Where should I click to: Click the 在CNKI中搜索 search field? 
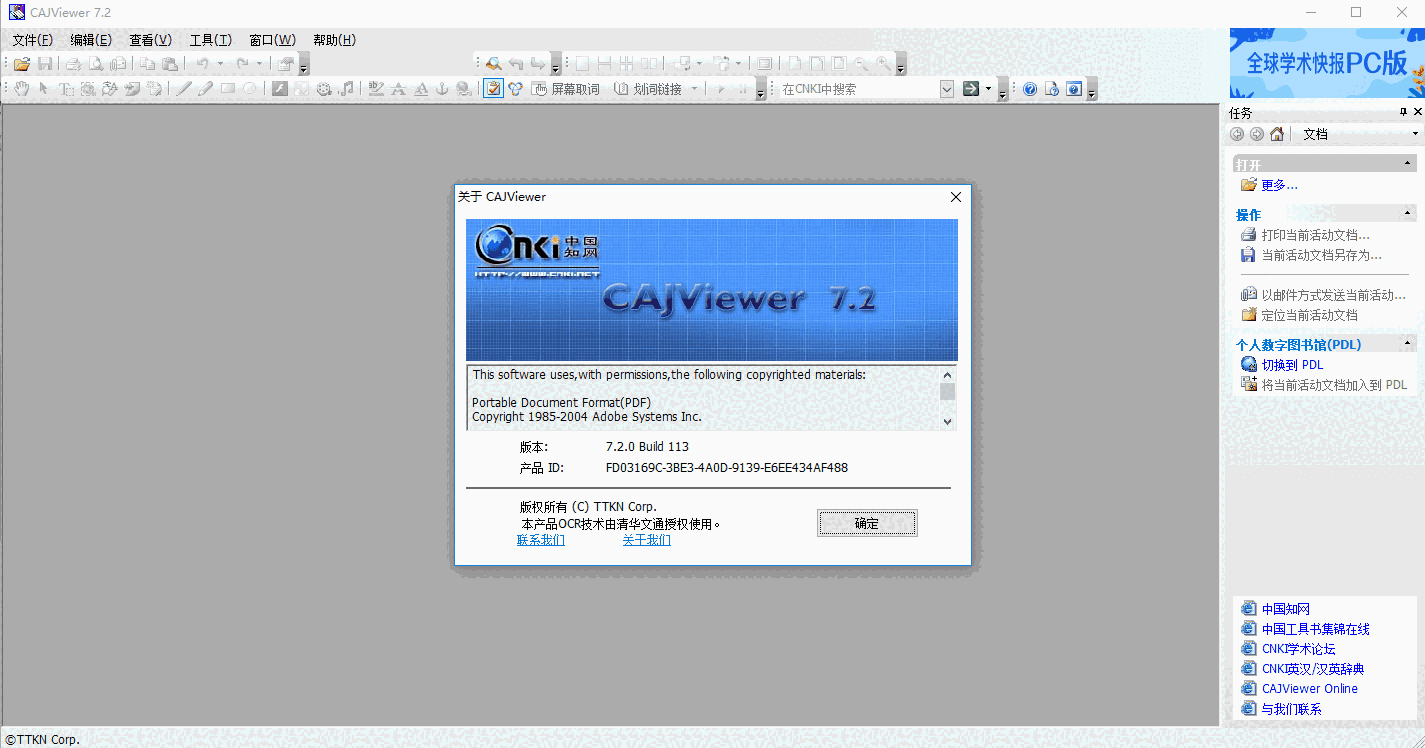[859, 89]
